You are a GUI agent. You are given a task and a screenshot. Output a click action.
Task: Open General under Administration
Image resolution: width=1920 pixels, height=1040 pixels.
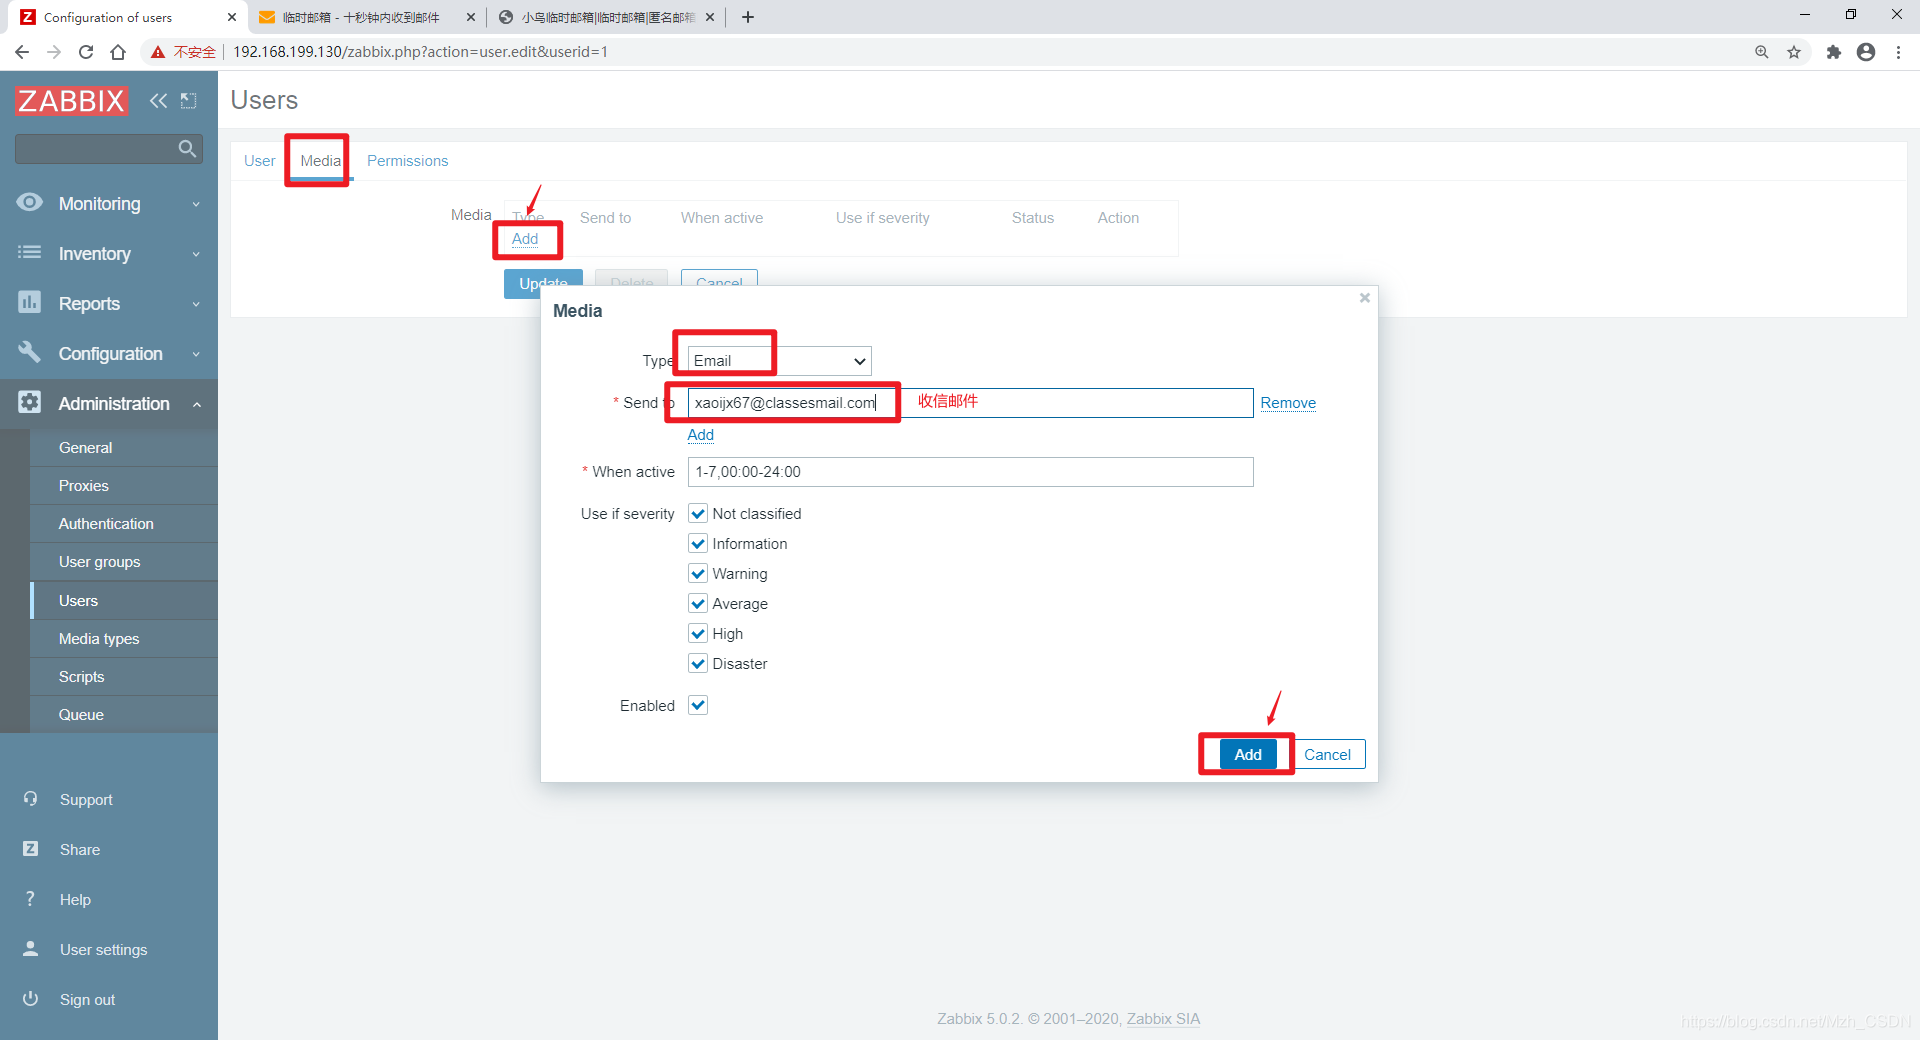click(x=124, y=448)
